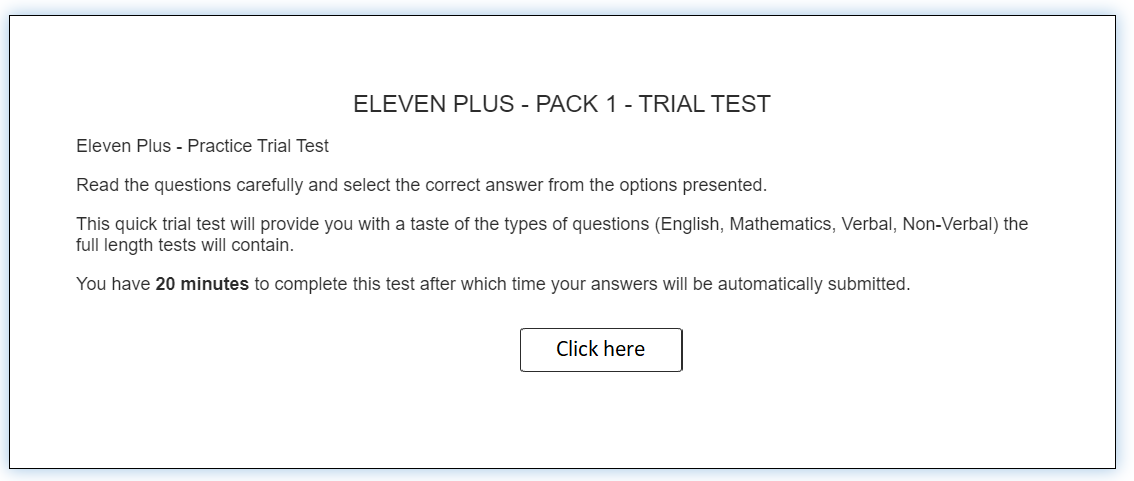Select PACK 1 text in the title
The image size is (1134, 481).
[576, 104]
